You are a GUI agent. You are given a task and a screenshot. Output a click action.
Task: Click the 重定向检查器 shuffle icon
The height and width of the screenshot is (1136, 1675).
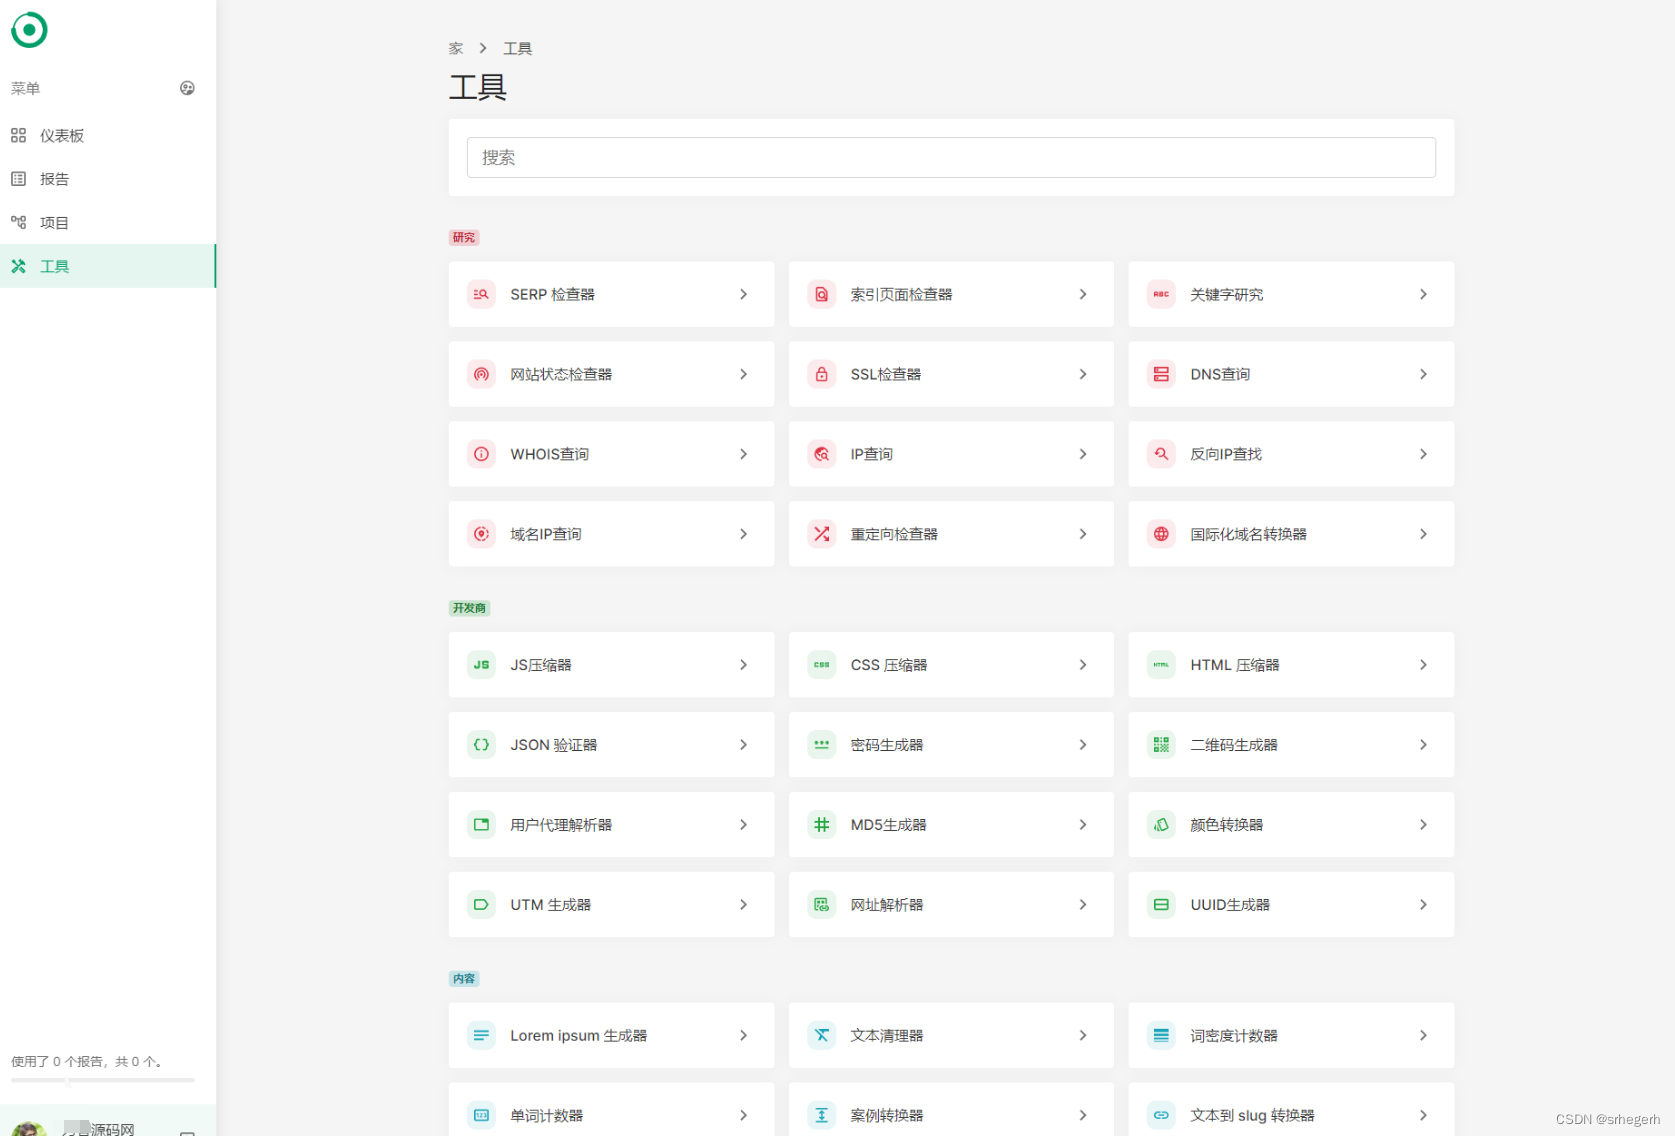821,534
